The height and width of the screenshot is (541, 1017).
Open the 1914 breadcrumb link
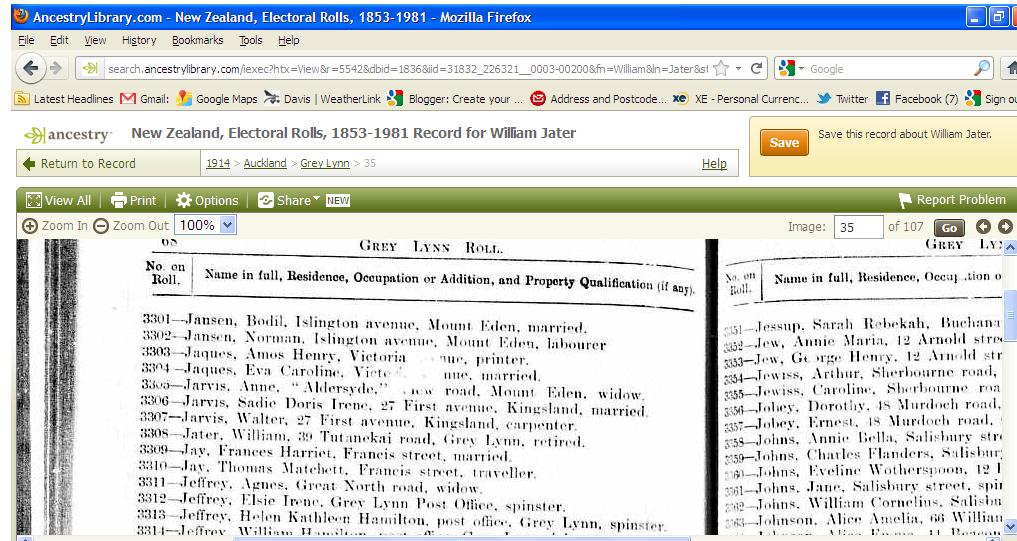coord(218,163)
